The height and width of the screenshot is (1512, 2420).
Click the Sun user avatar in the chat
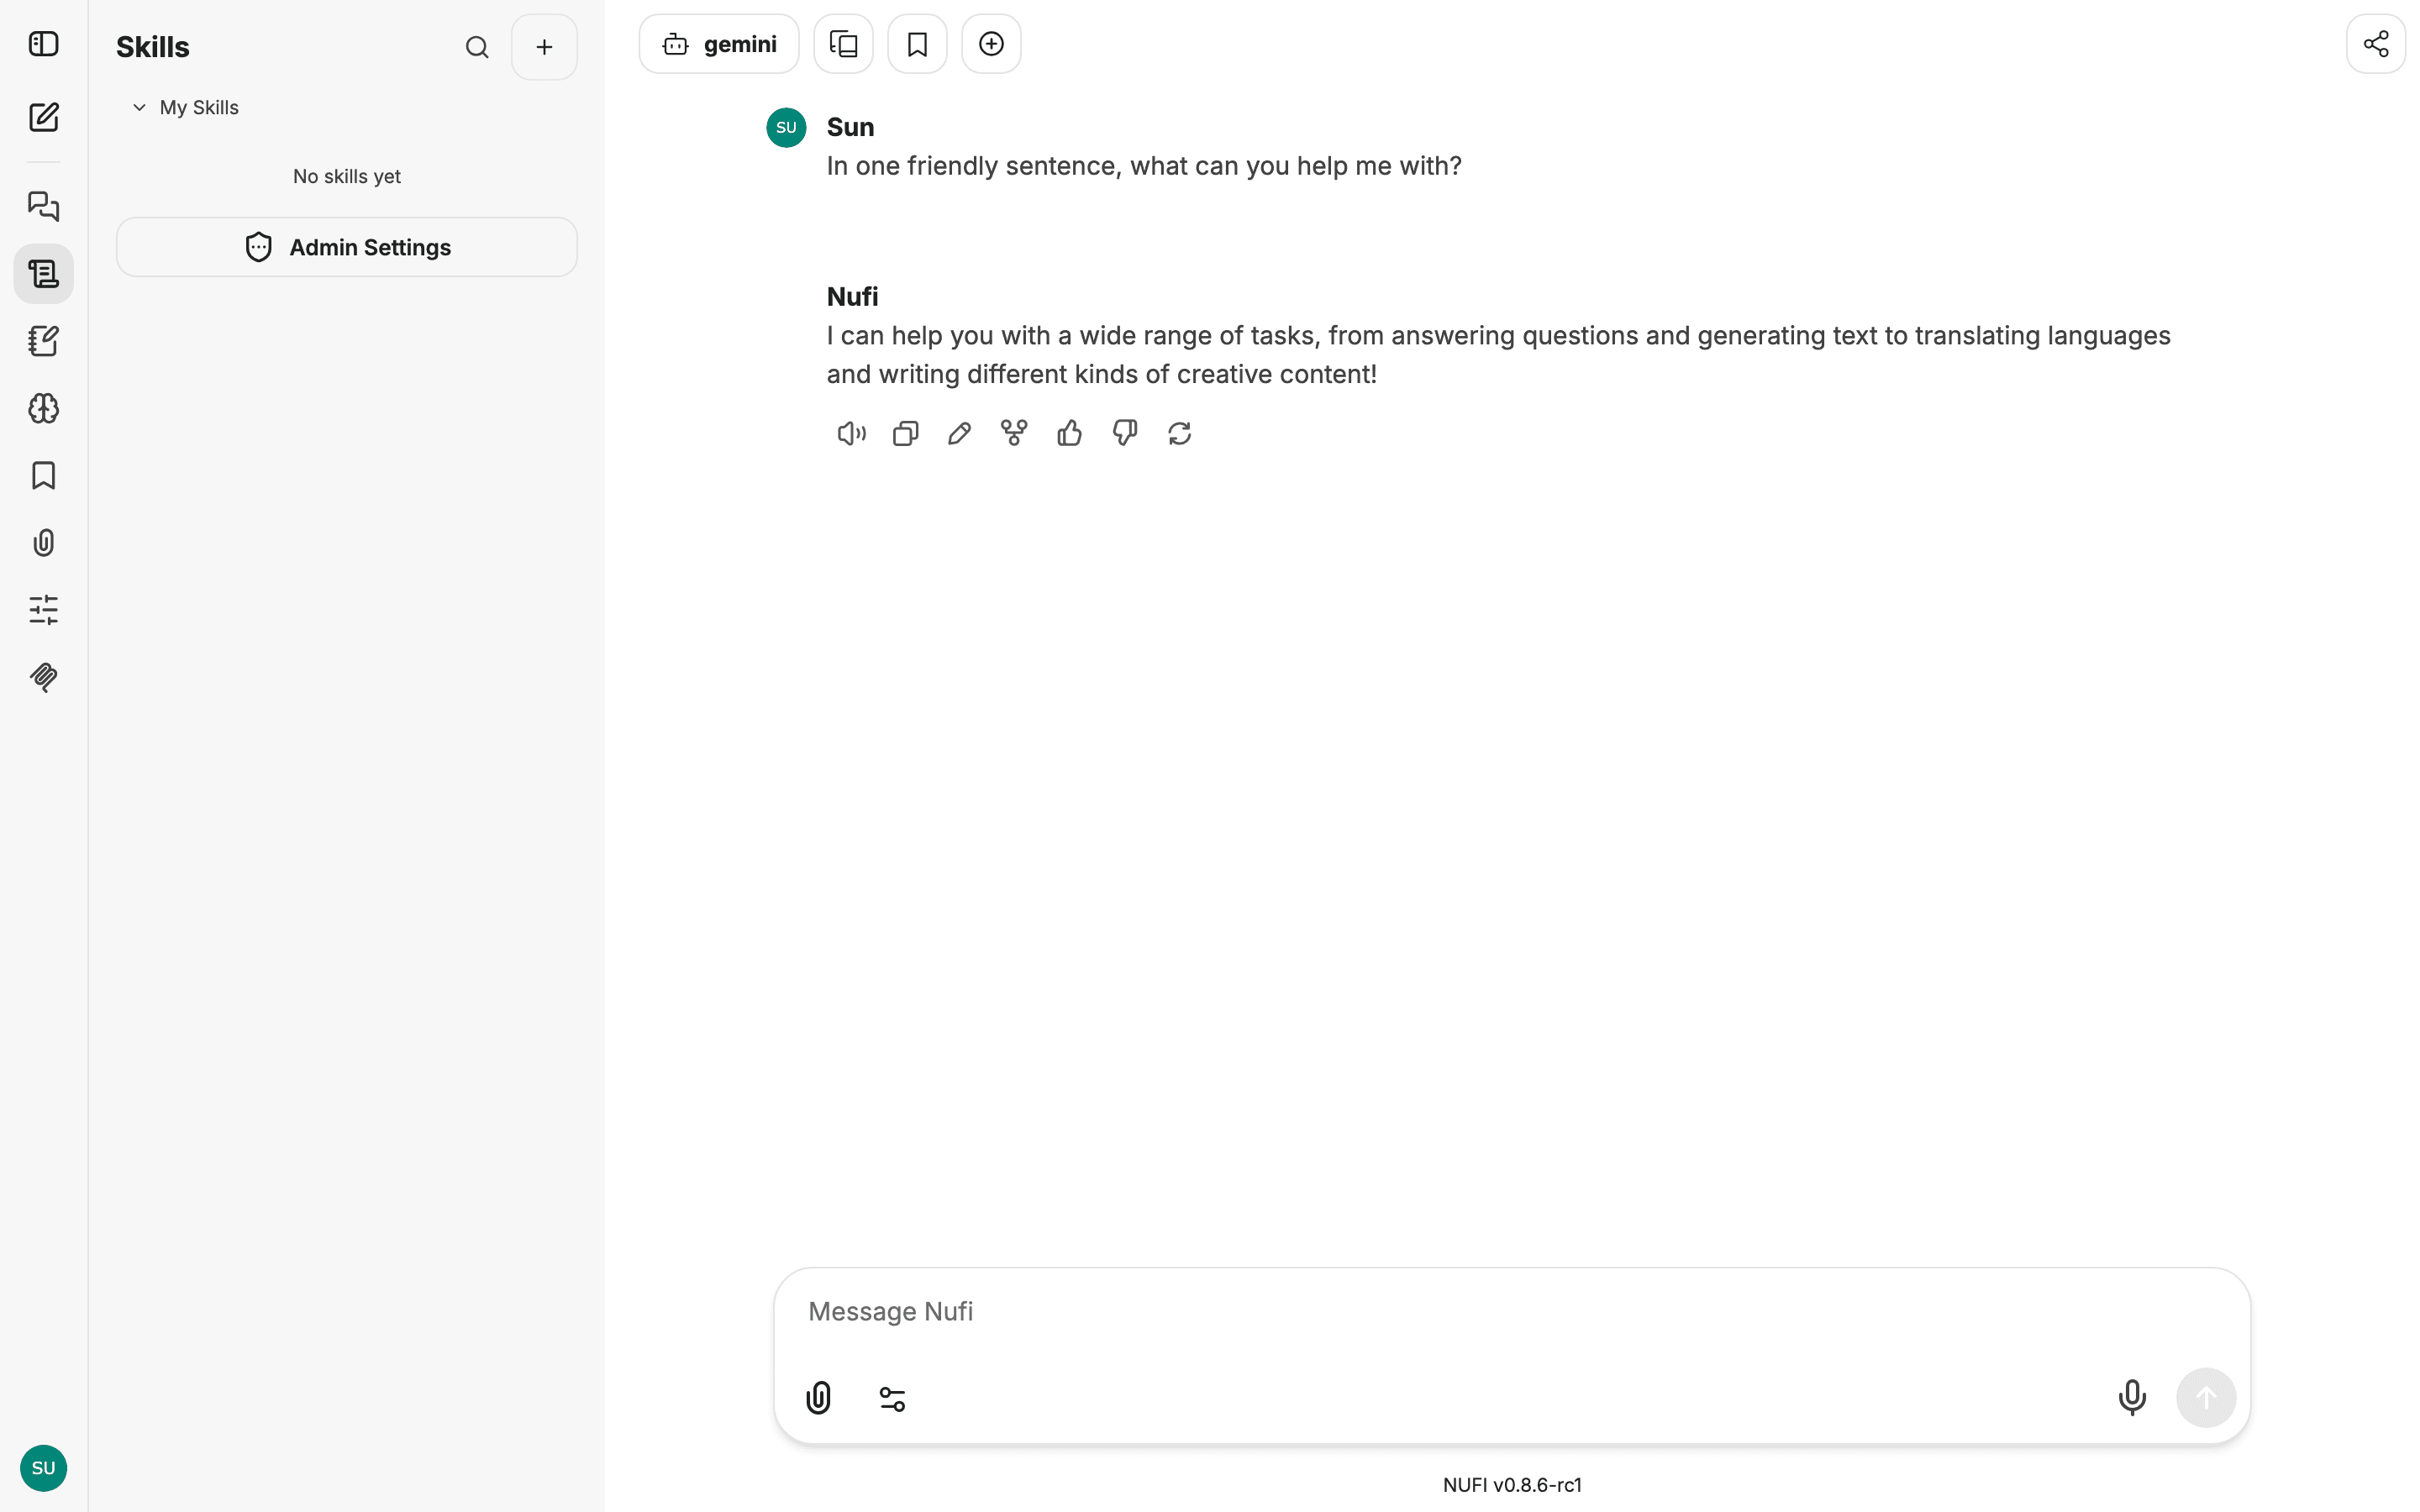pos(786,128)
